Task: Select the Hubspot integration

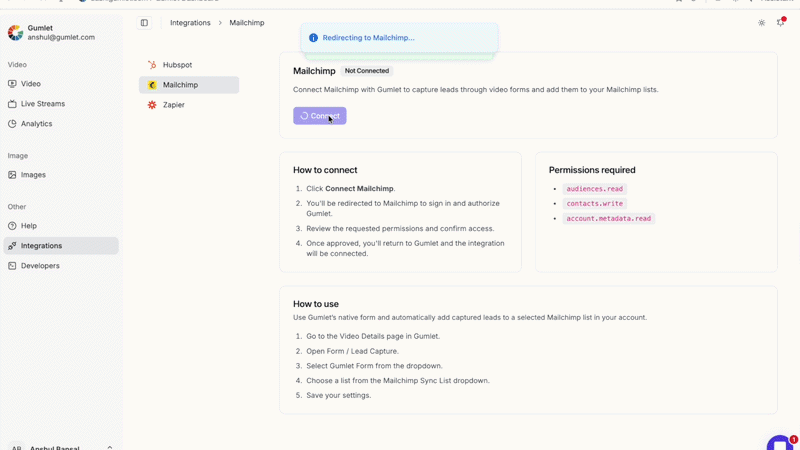Action: pyautogui.click(x=189, y=65)
